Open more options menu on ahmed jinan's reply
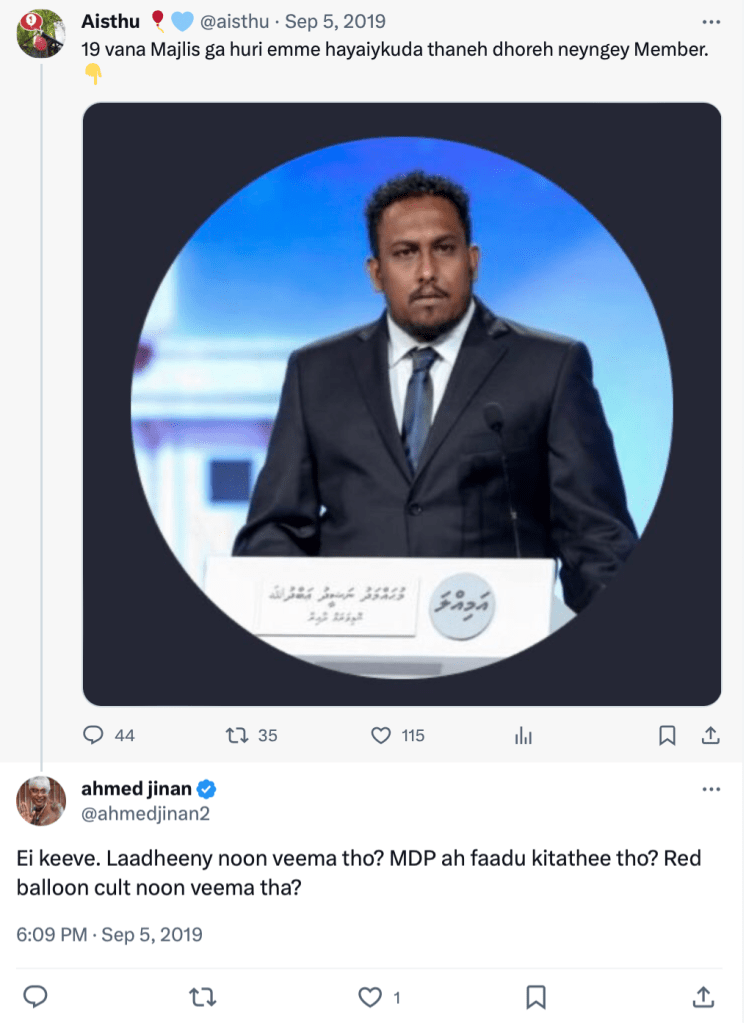 coord(711,789)
